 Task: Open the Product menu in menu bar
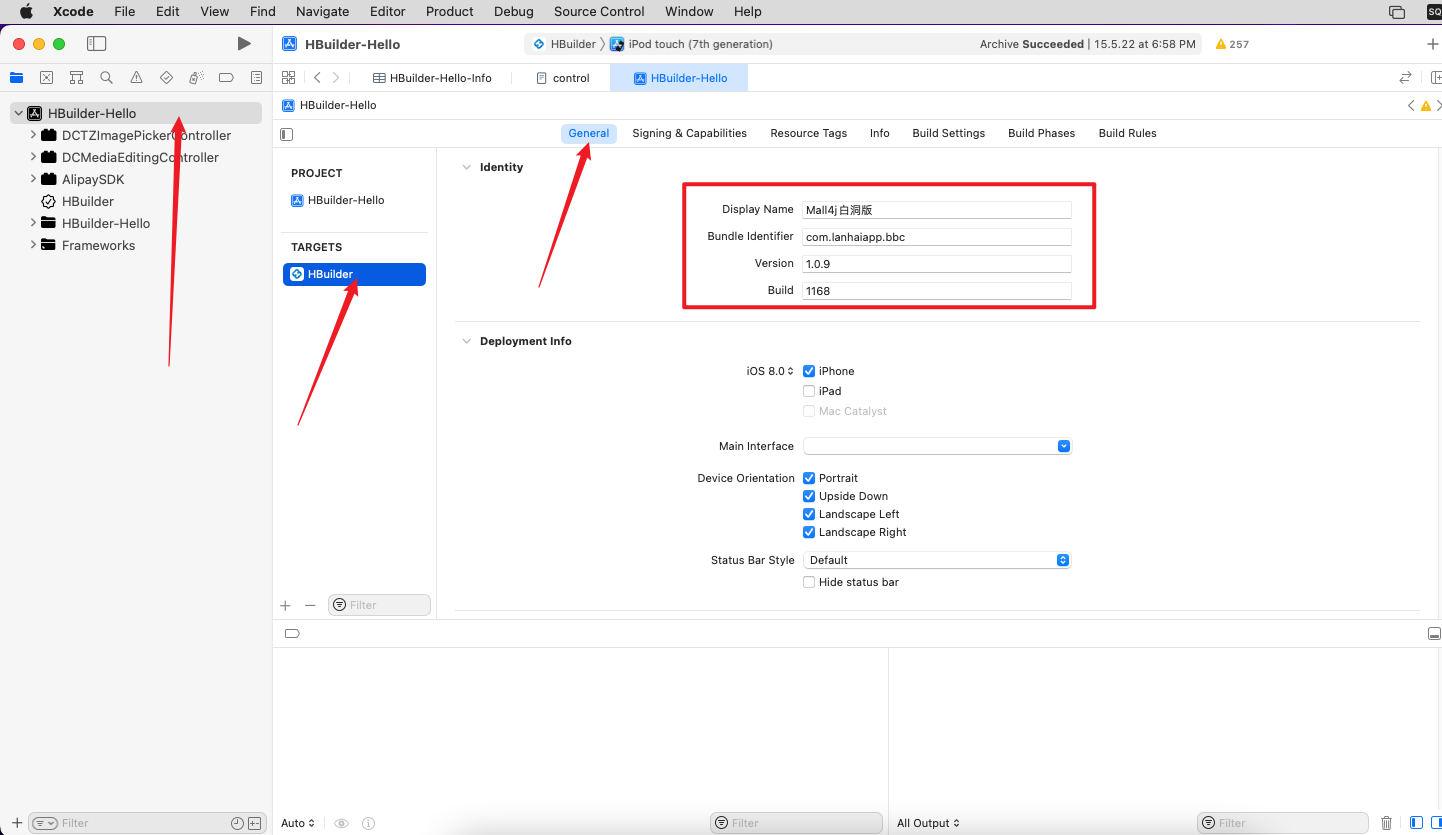pos(449,12)
